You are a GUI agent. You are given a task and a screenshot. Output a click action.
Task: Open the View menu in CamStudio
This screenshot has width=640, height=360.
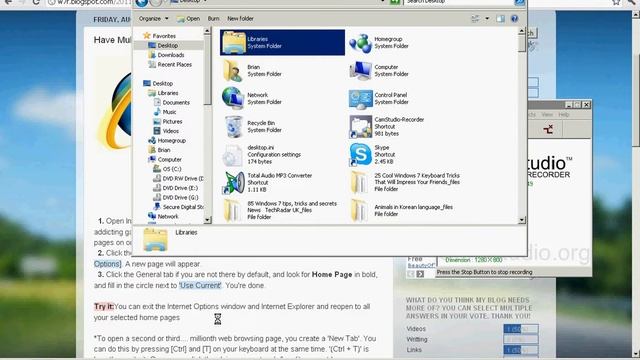click(x=547, y=115)
